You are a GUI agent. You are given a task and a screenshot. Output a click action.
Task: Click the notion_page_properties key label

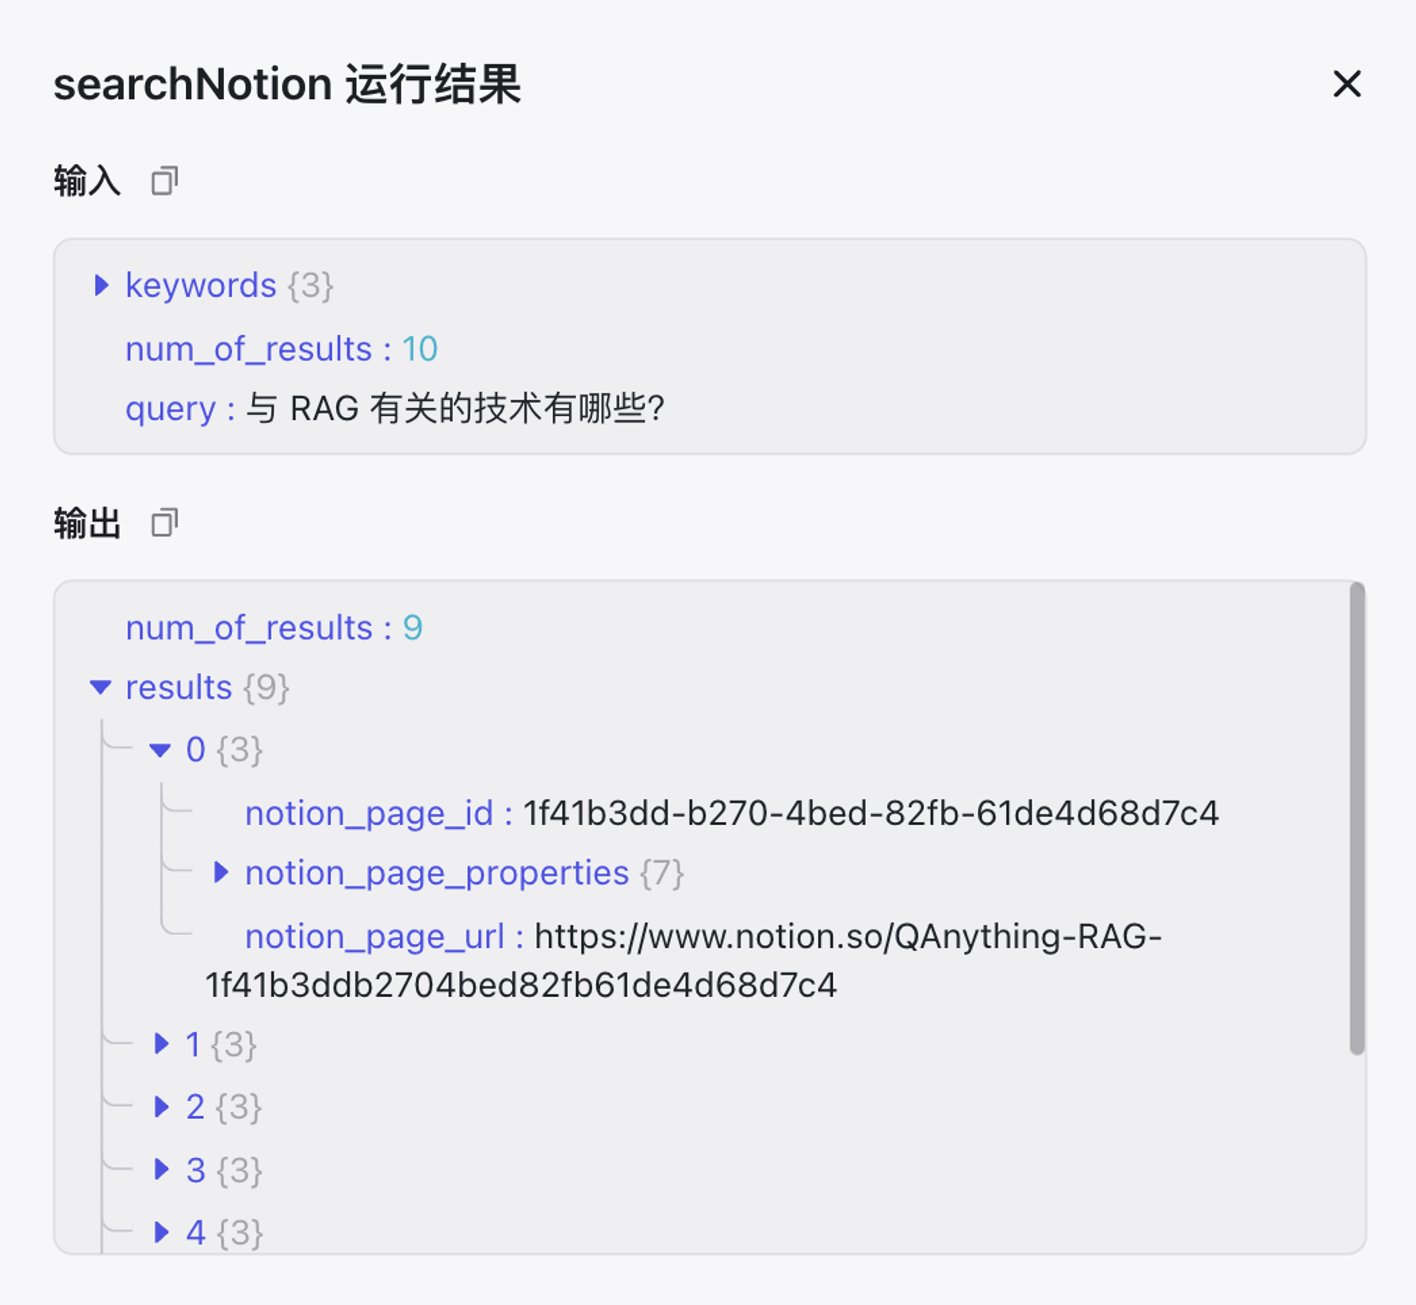pos(436,873)
